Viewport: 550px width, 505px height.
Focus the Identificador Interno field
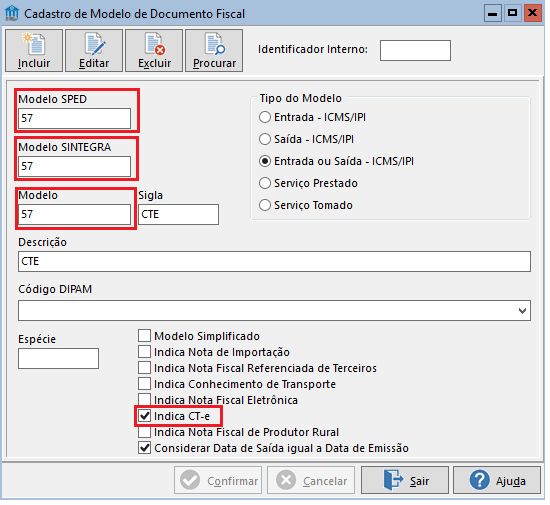point(415,50)
